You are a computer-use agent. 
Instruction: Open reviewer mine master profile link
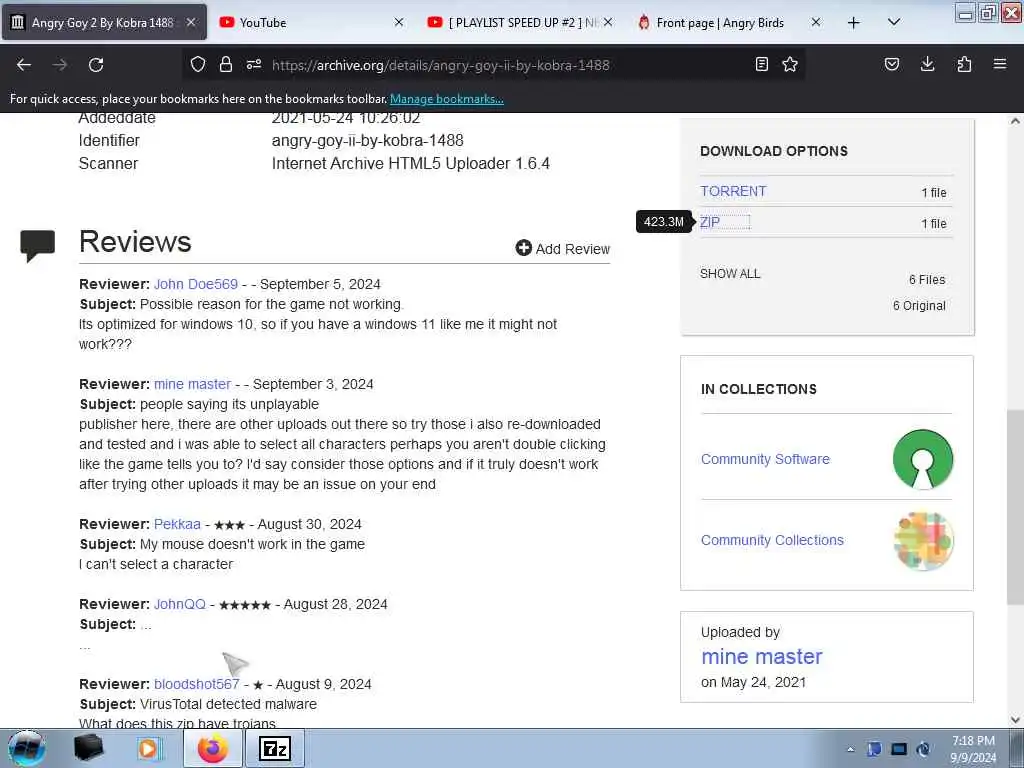[193, 384]
